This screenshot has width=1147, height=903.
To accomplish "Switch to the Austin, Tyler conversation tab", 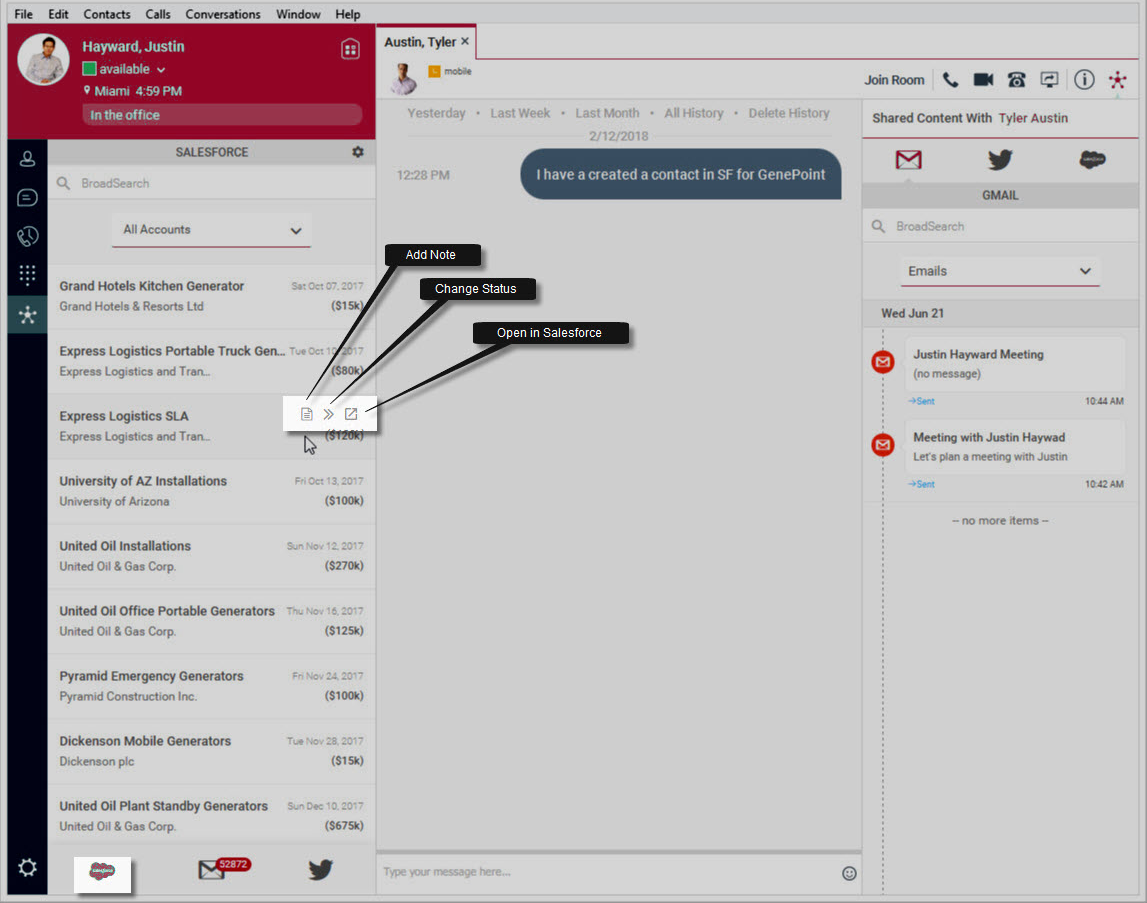I will point(420,42).
